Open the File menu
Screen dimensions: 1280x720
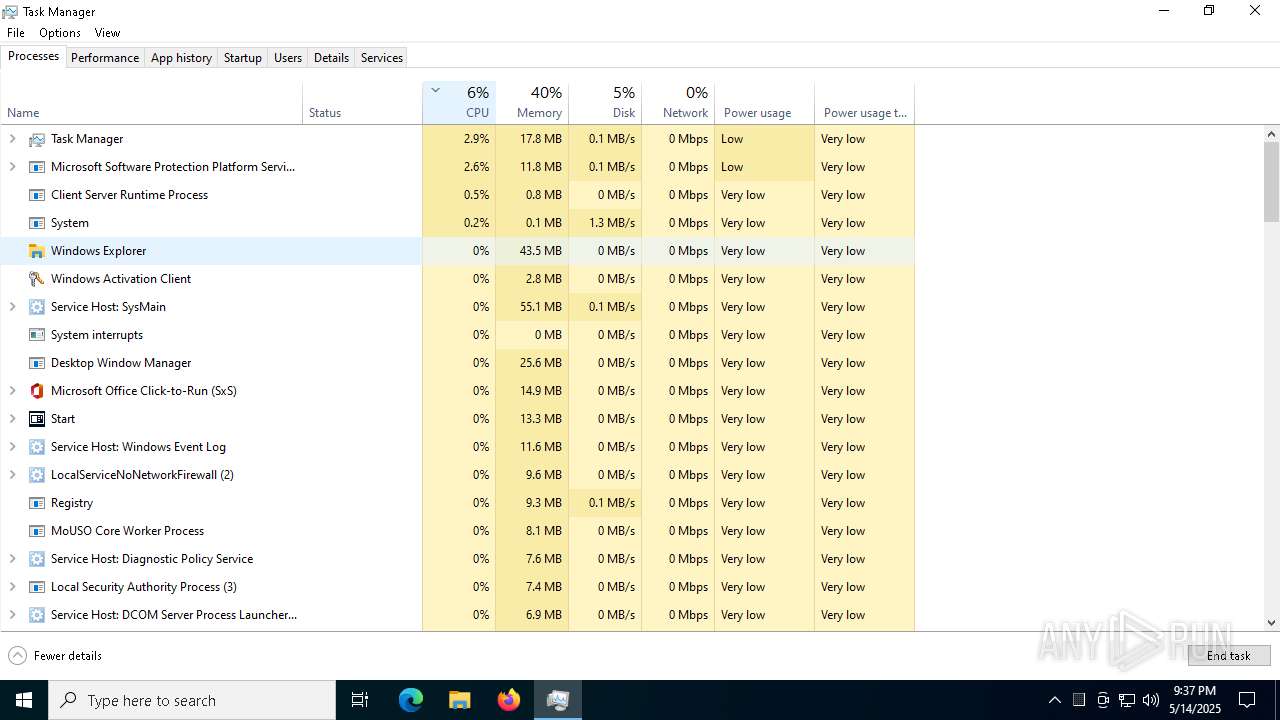(16, 33)
